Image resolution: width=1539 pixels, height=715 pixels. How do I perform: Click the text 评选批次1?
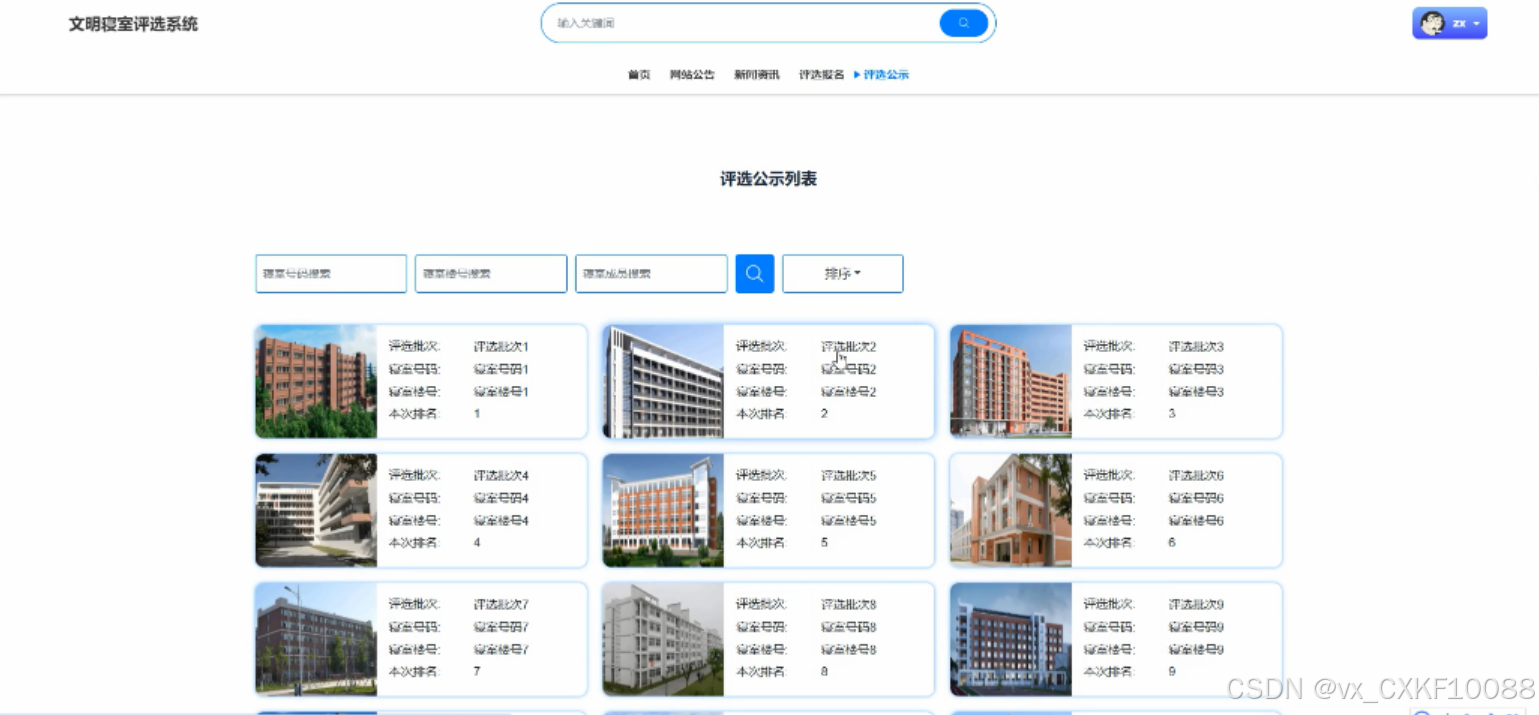coord(501,347)
